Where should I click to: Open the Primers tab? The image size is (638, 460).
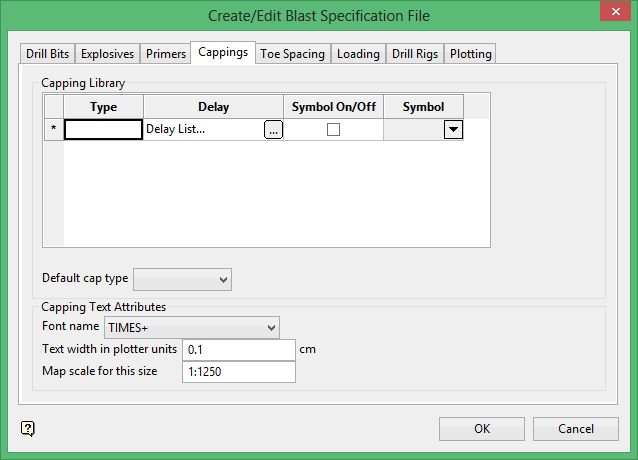tap(165, 54)
